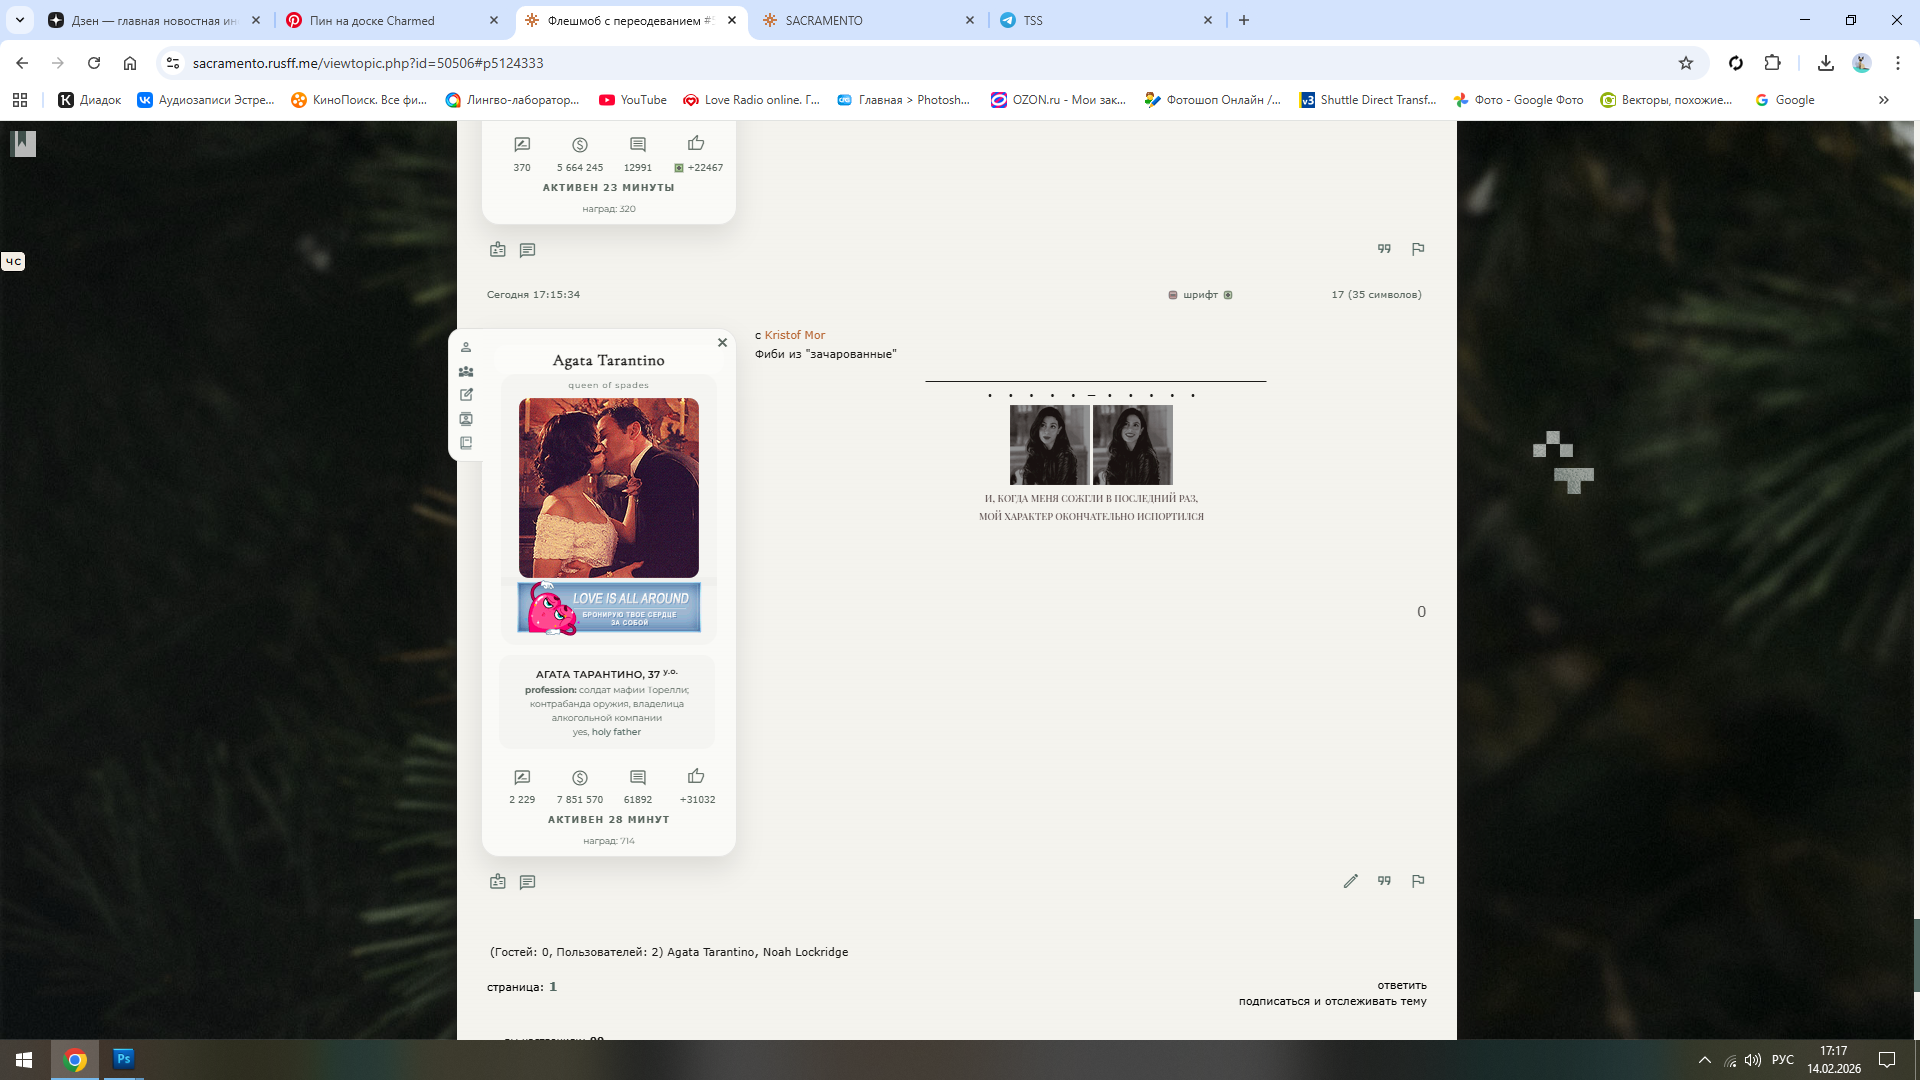Click the person icon in the profile sidebar

[466, 347]
